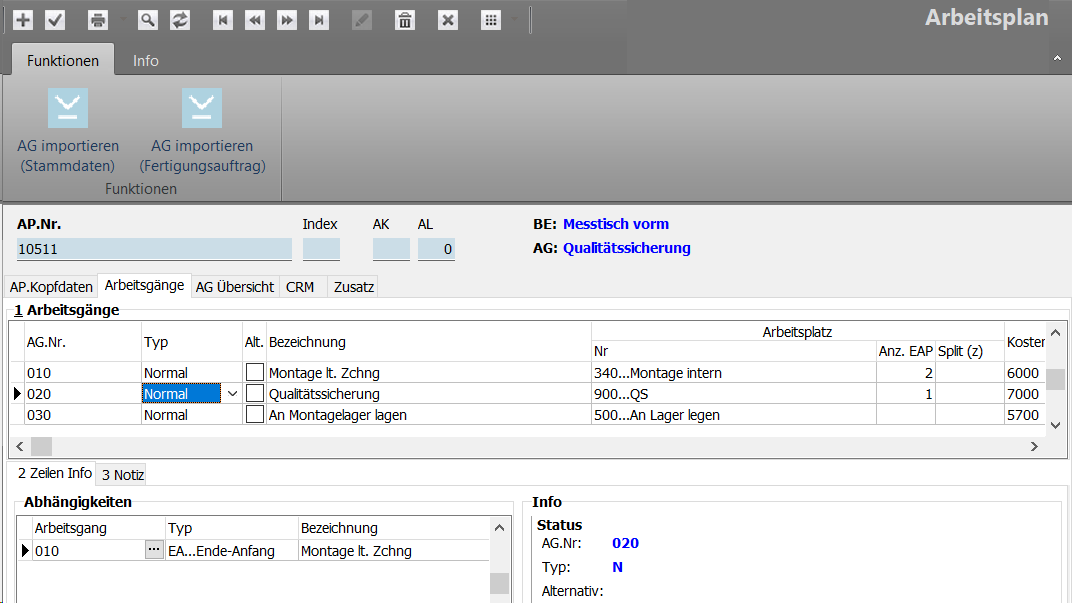Switch to the Funktionen ribbon tab

[63, 60]
